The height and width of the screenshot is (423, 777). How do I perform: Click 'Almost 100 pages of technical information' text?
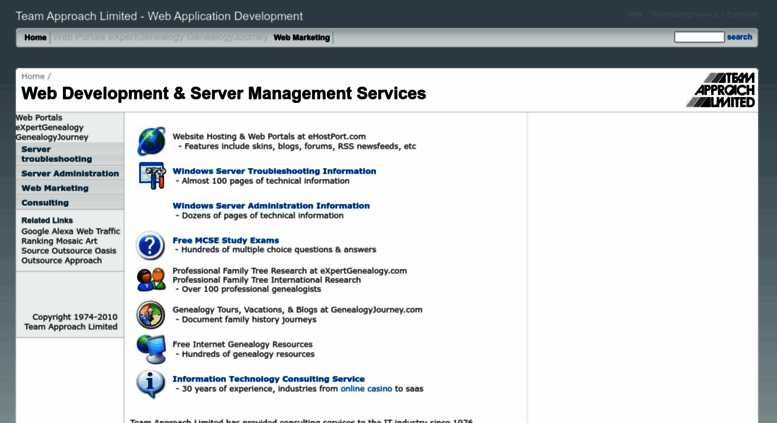pos(265,181)
